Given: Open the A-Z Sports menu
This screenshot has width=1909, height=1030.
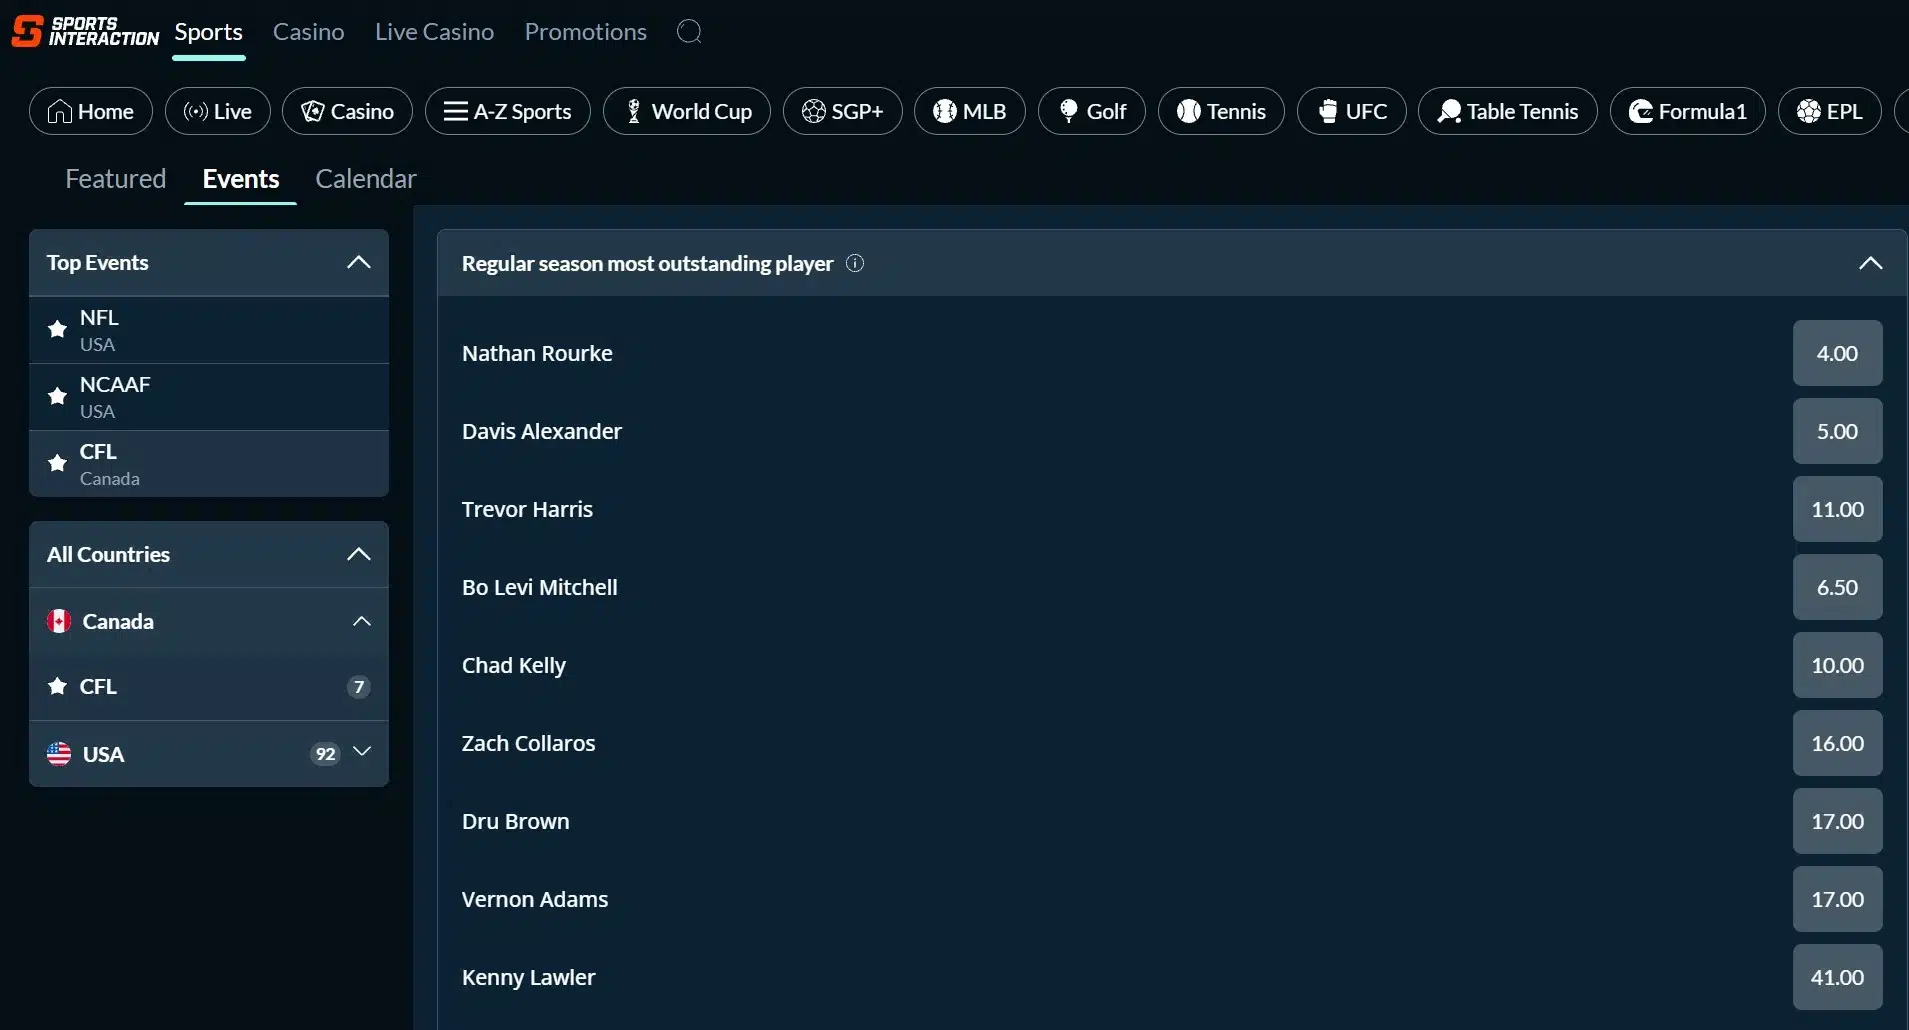Looking at the screenshot, I should pyautogui.click(x=508, y=111).
